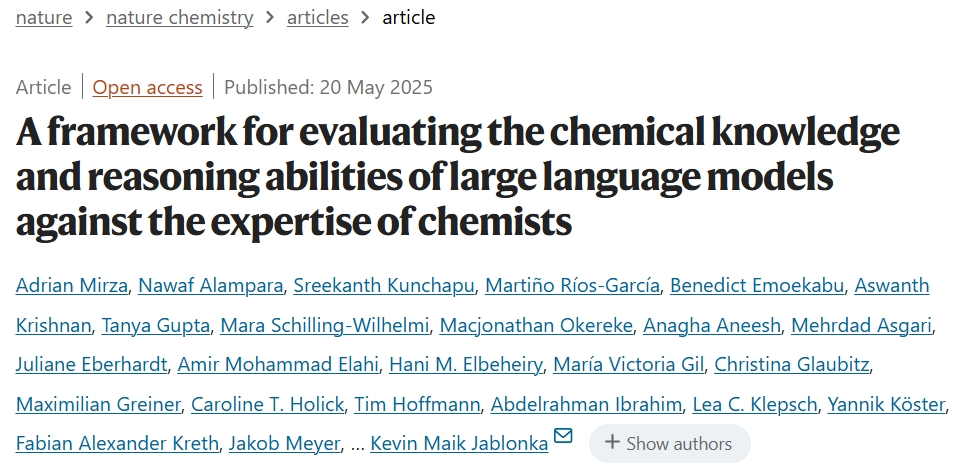955x474 pixels.
Task: View author Benedict Emoekabu
Action: [759, 286]
